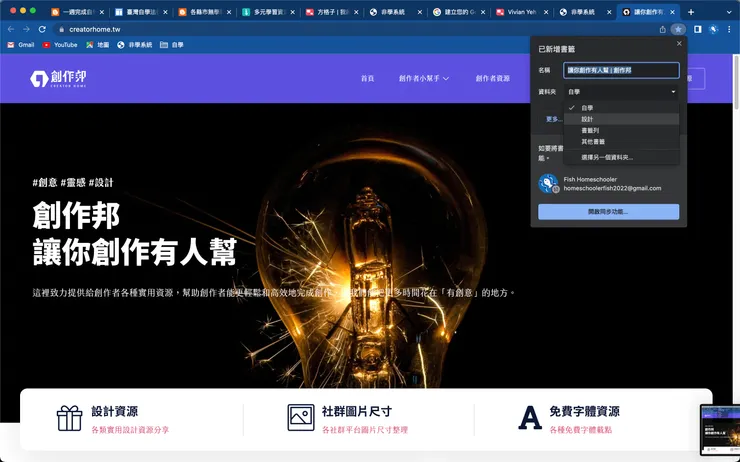Choose 設計 in the folder list
The image size is (740, 462).
(622, 119)
